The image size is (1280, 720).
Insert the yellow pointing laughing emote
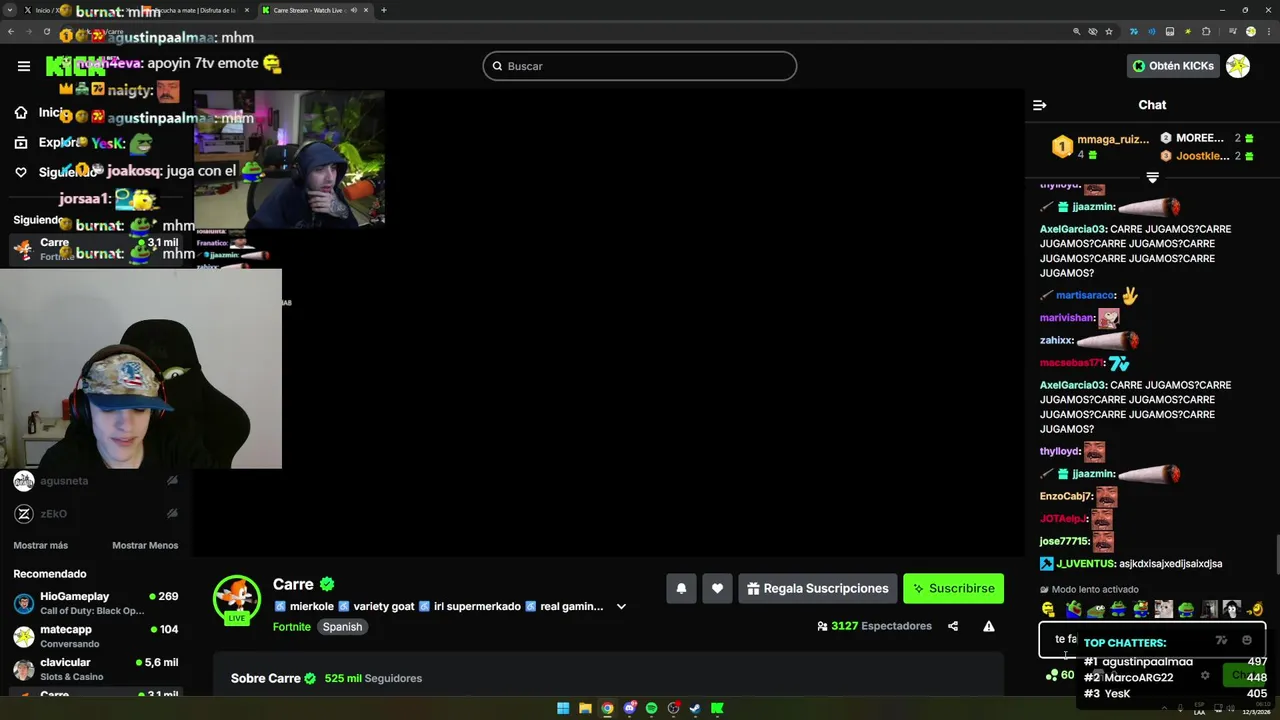1256,609
